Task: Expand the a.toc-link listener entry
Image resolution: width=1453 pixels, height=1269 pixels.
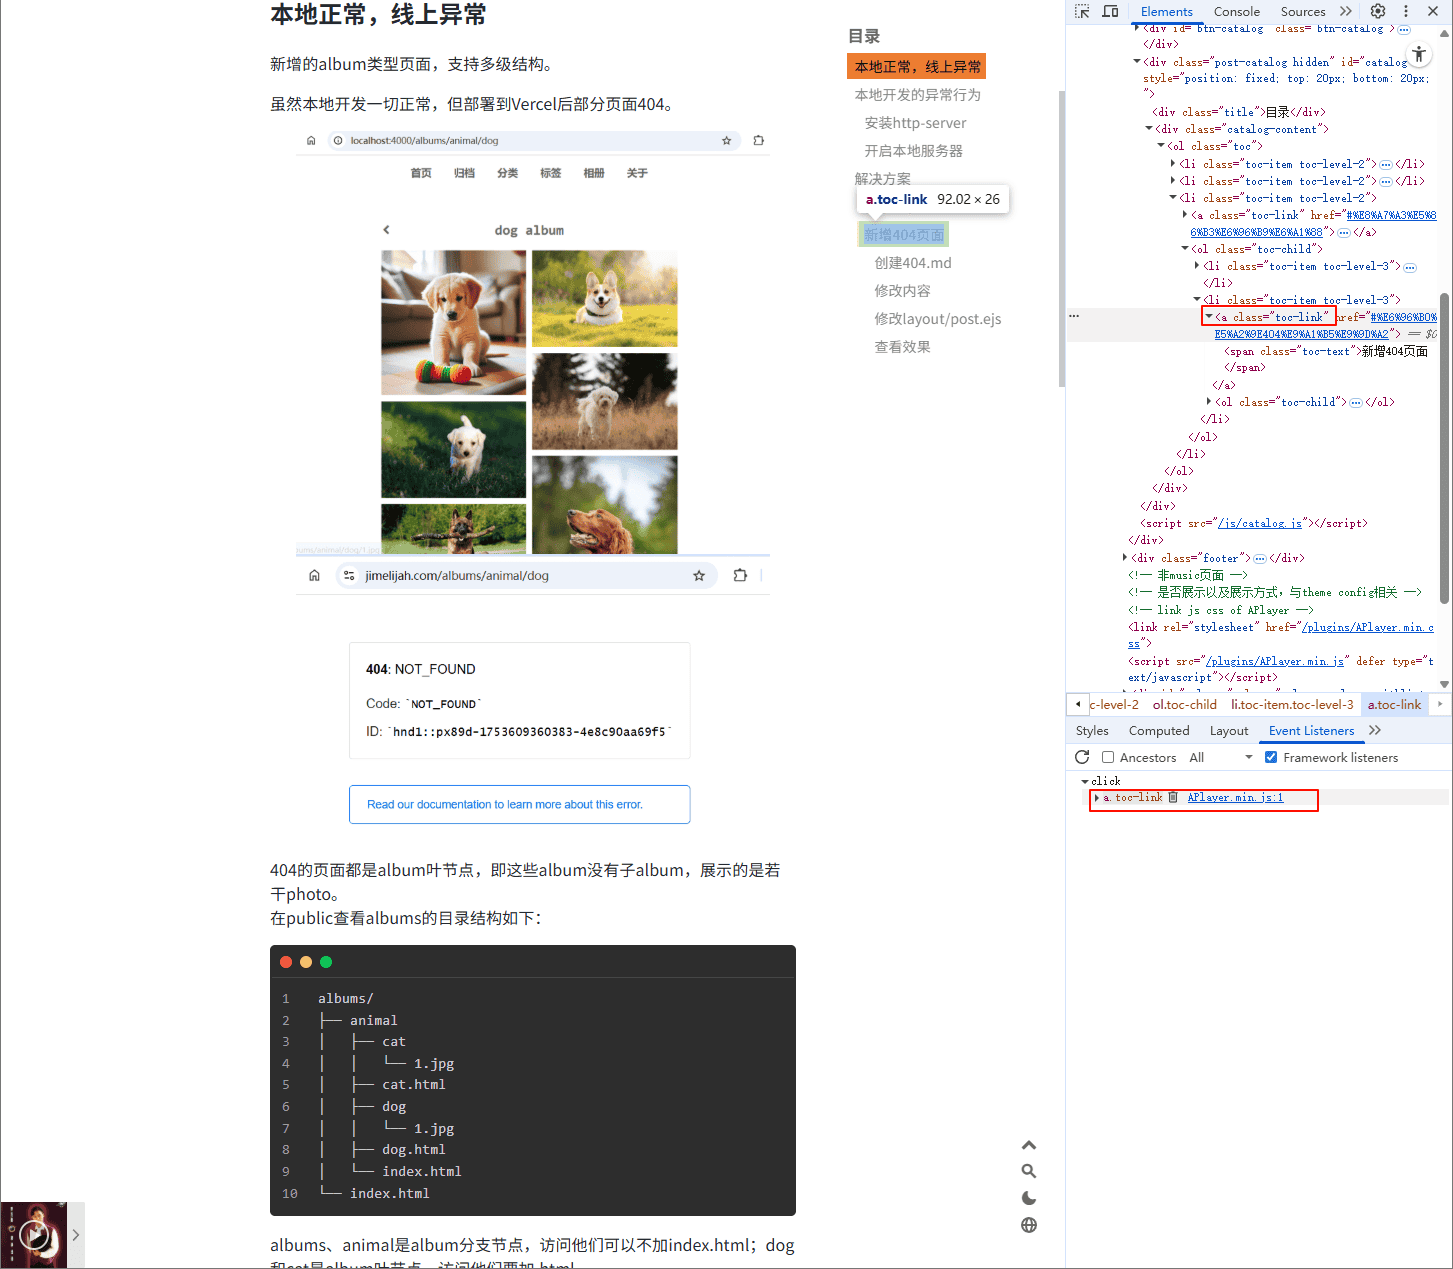Action: pyautogui.click(x=1097, y=798)
